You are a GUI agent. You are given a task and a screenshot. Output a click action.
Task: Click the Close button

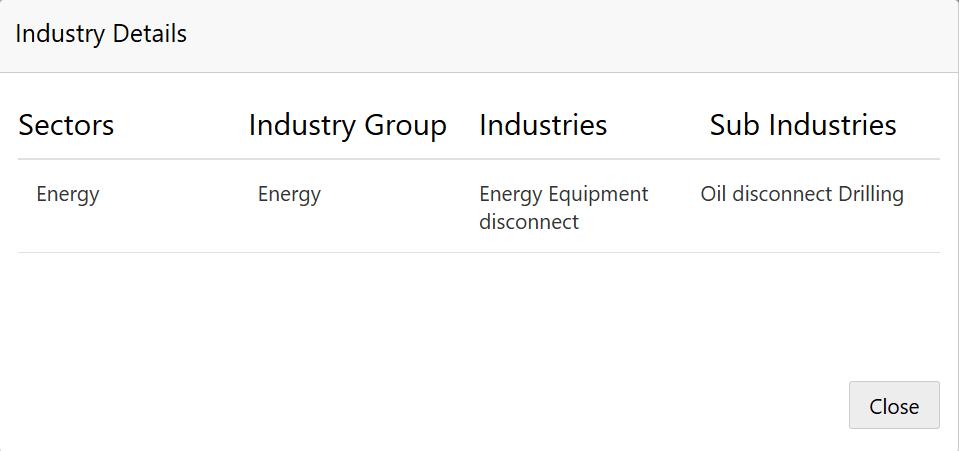[x=893, y=406]
